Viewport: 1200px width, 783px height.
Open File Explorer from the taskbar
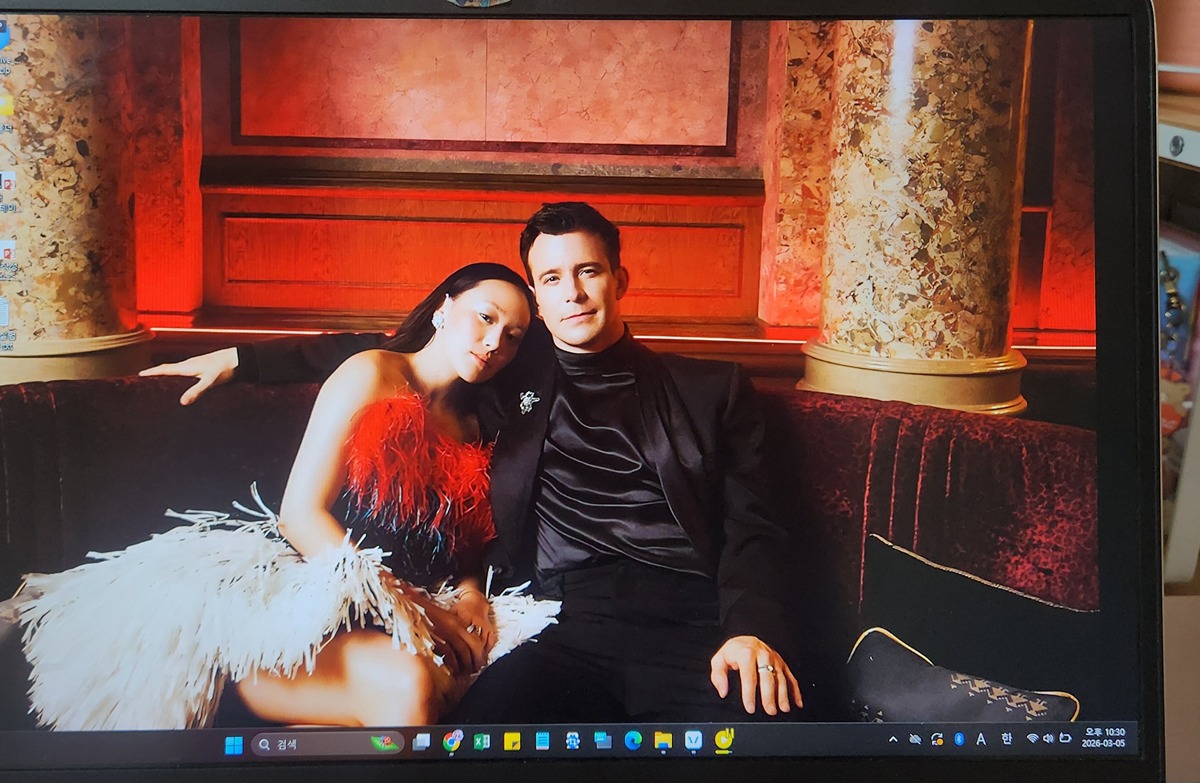tap(662, 740)
